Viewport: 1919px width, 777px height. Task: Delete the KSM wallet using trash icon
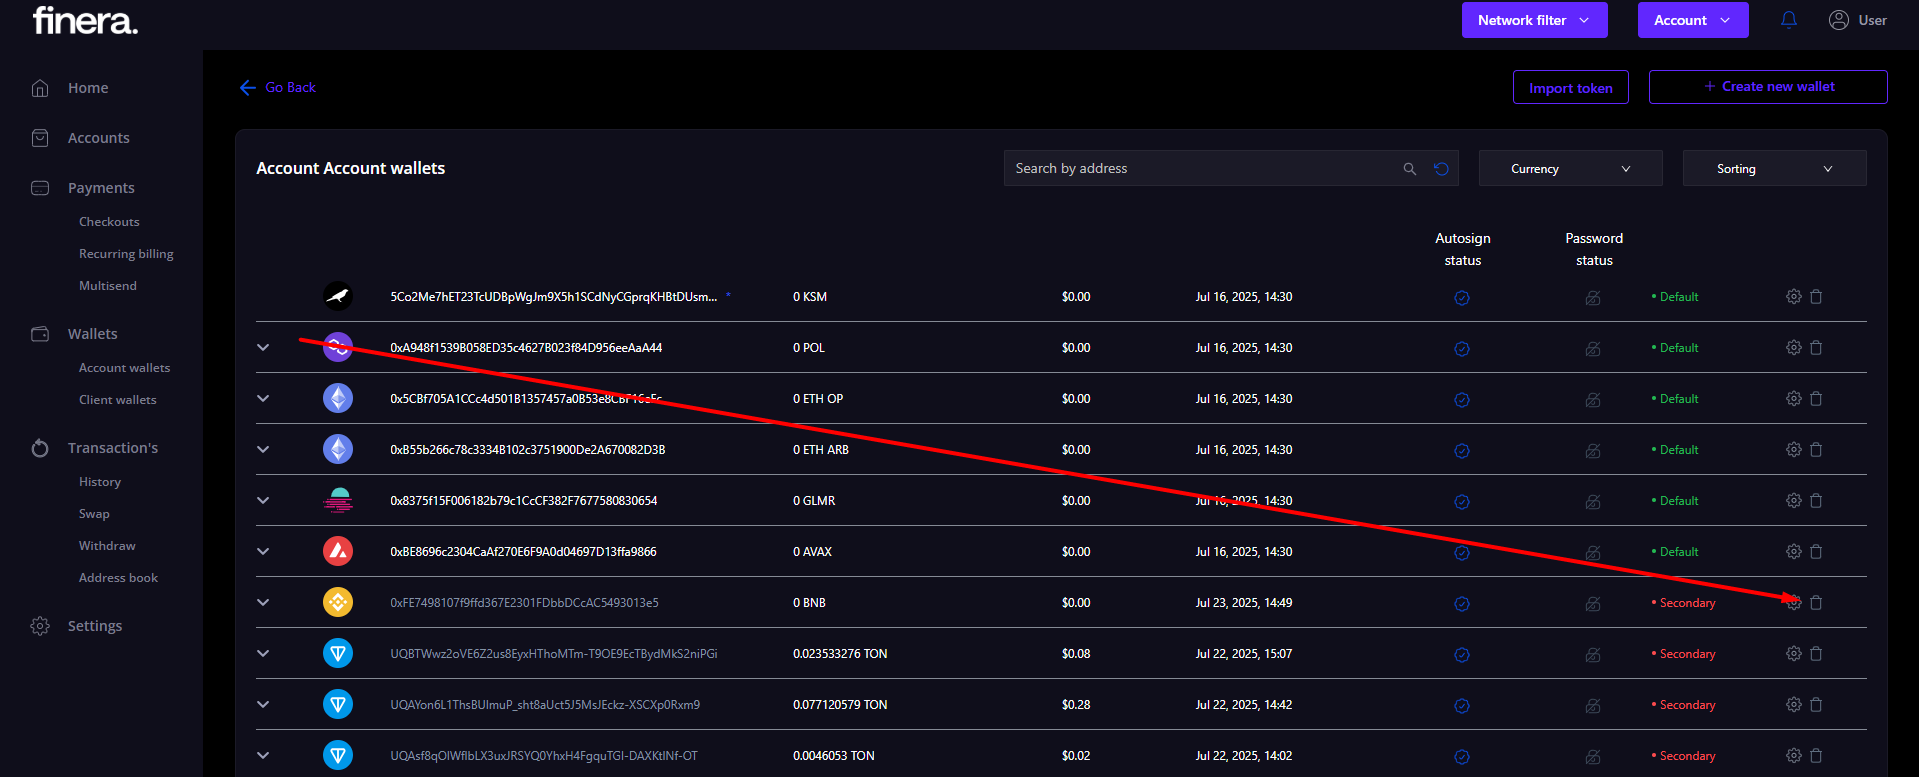(1816, 297)
